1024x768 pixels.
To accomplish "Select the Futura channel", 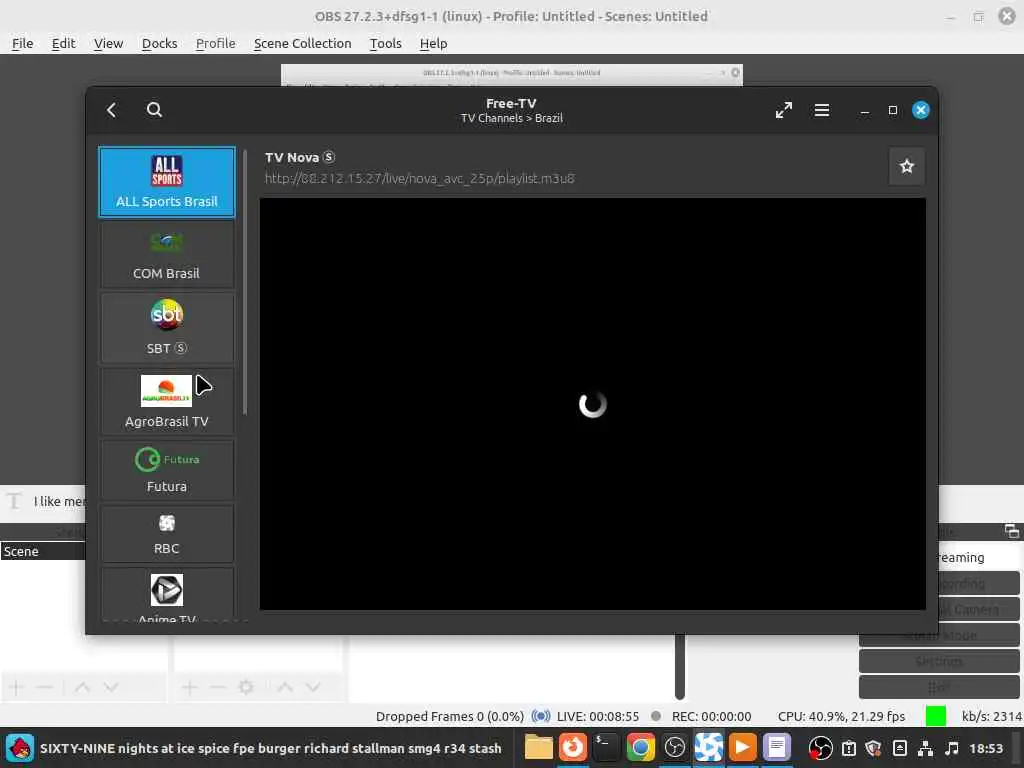I will (x=167, y=470).
